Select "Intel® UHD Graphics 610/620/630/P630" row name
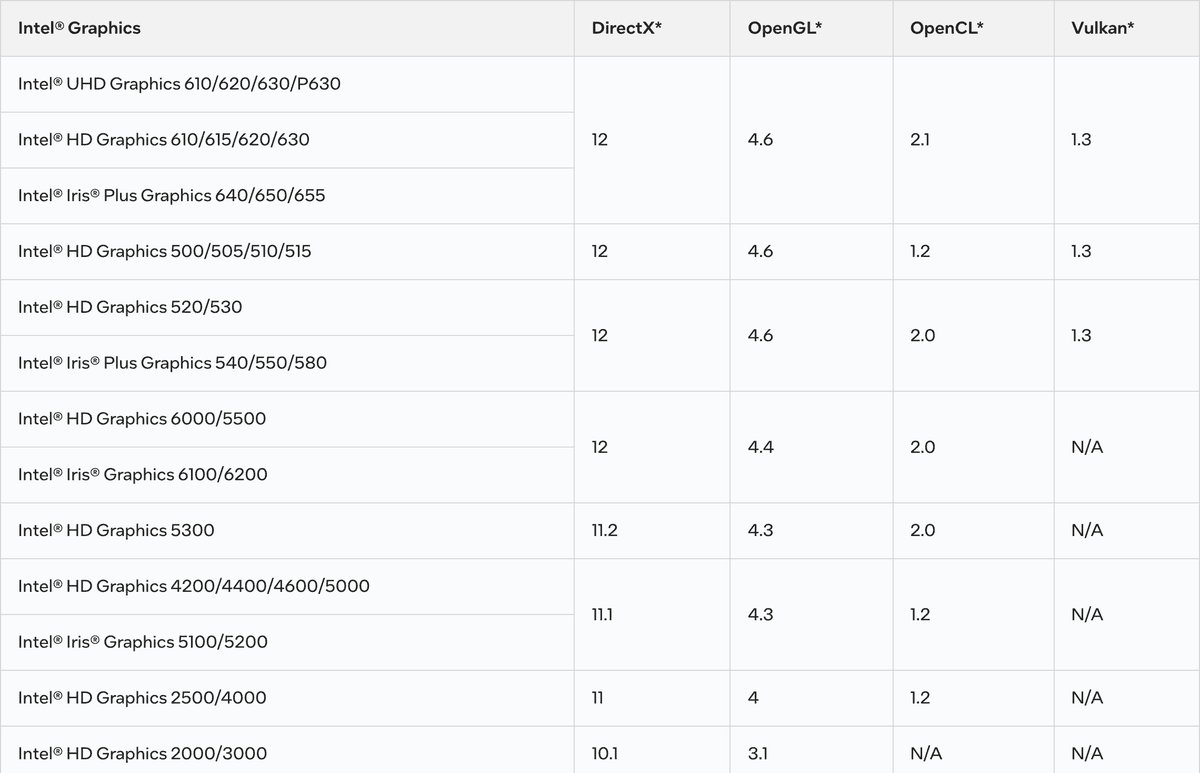 (x=179, y=84)
